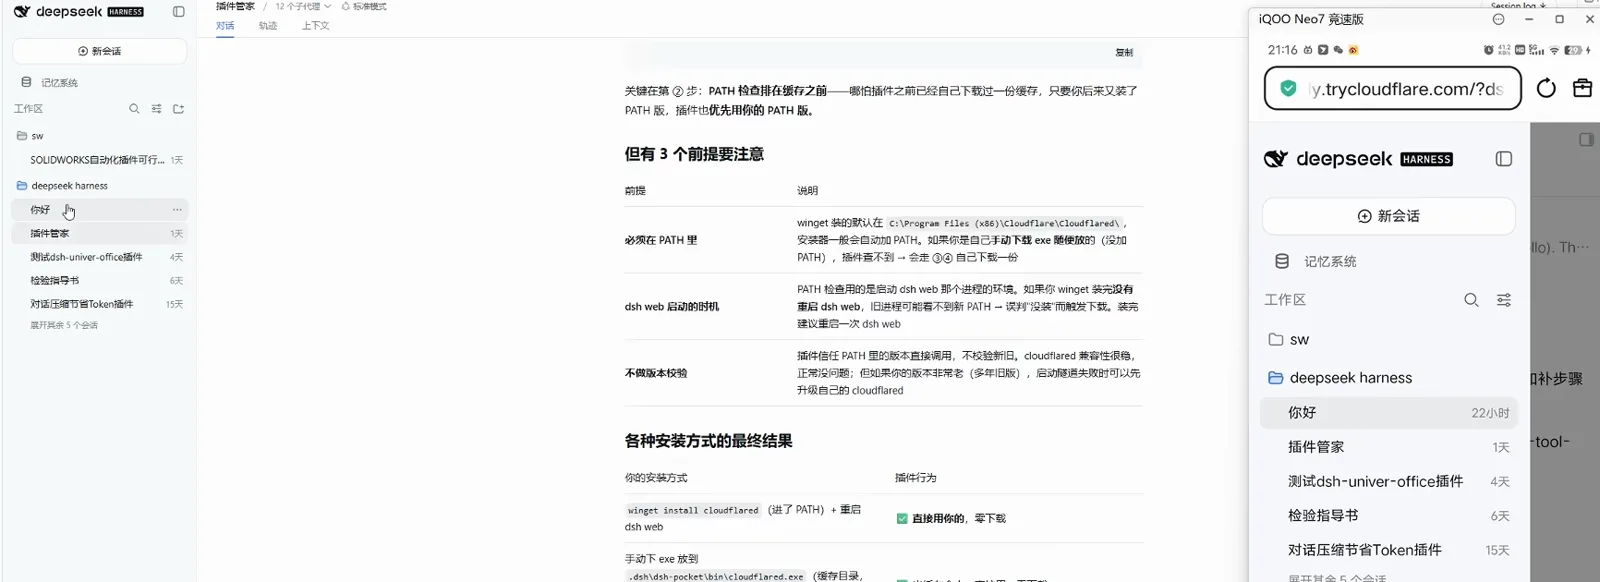Open the 12 个子代理 dropdown
This screenshot has width=1600, height=582.
(x=303, y=6)
